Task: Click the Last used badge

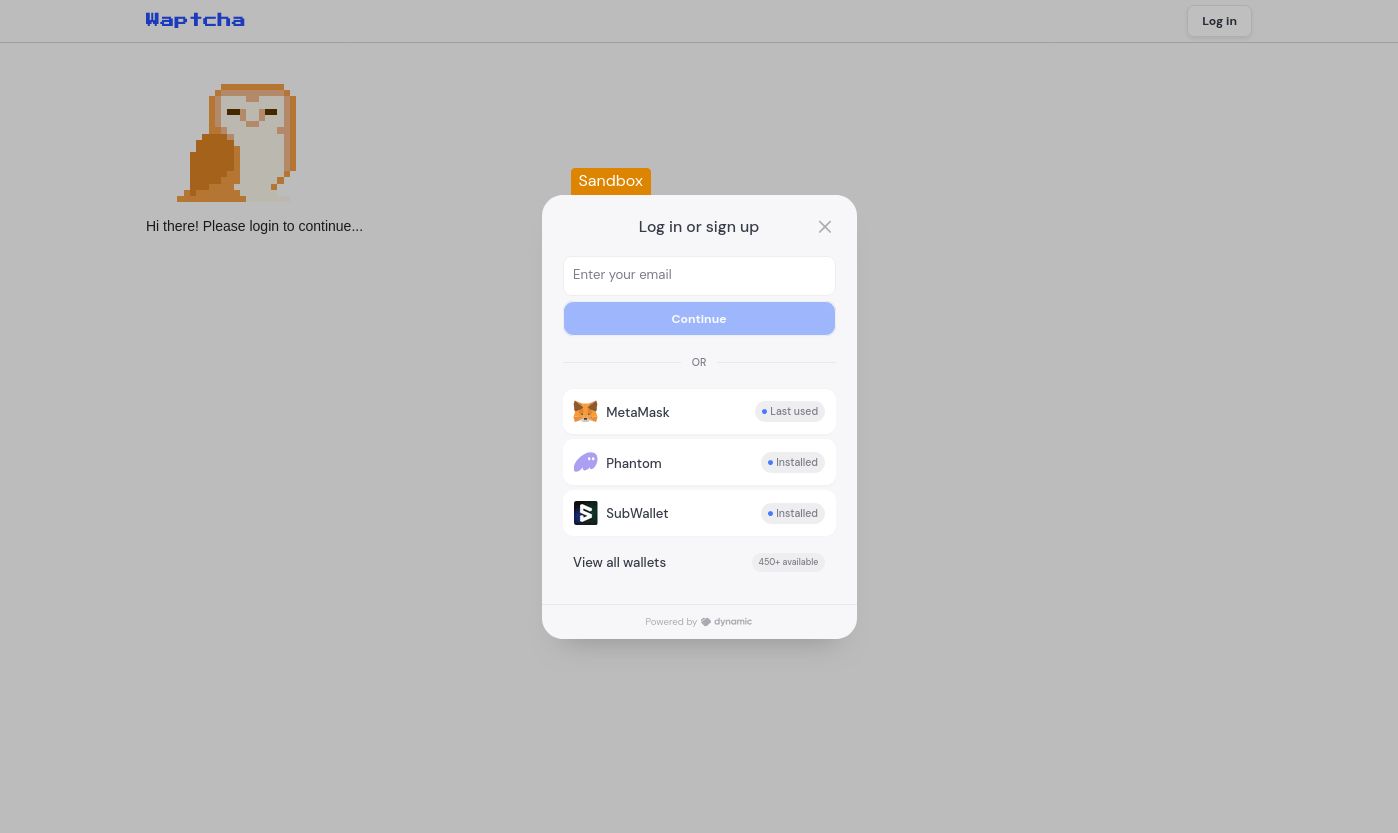Action: 790,412
